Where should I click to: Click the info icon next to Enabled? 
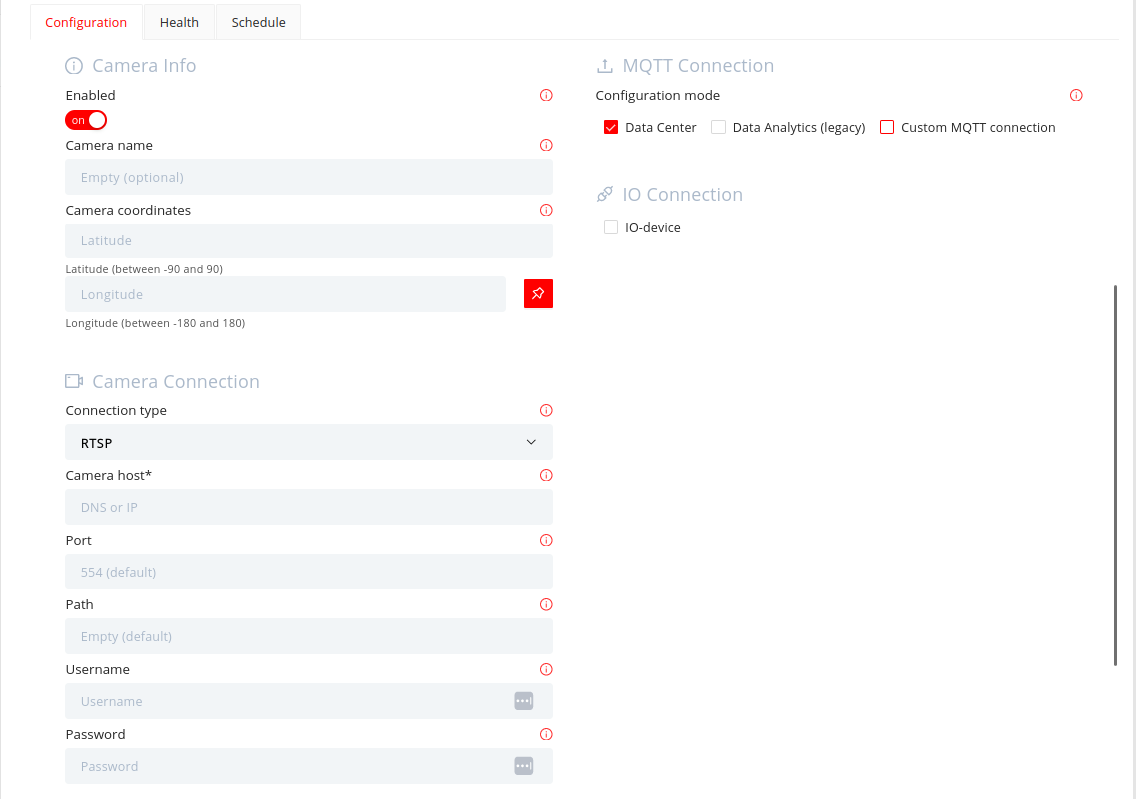[x=546, y=96]
